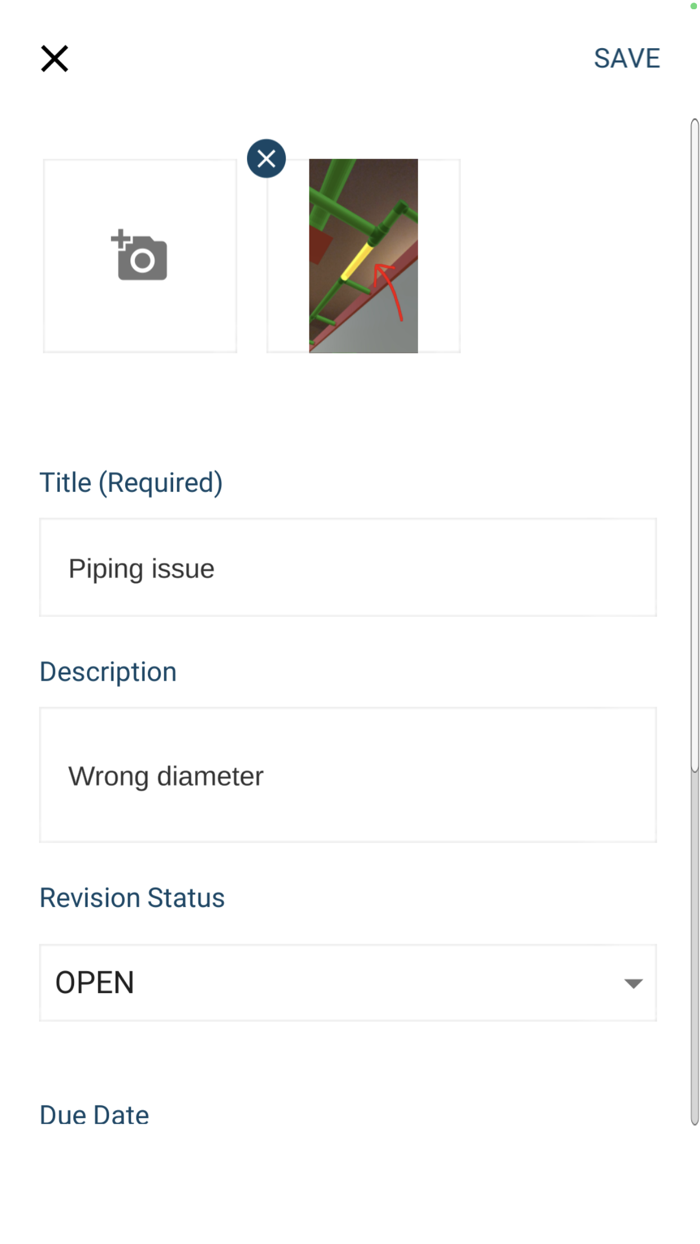This screenshot has height=1244, width=700.
Task: Tap the Due Date label
Action: [x=94, y=1115]
